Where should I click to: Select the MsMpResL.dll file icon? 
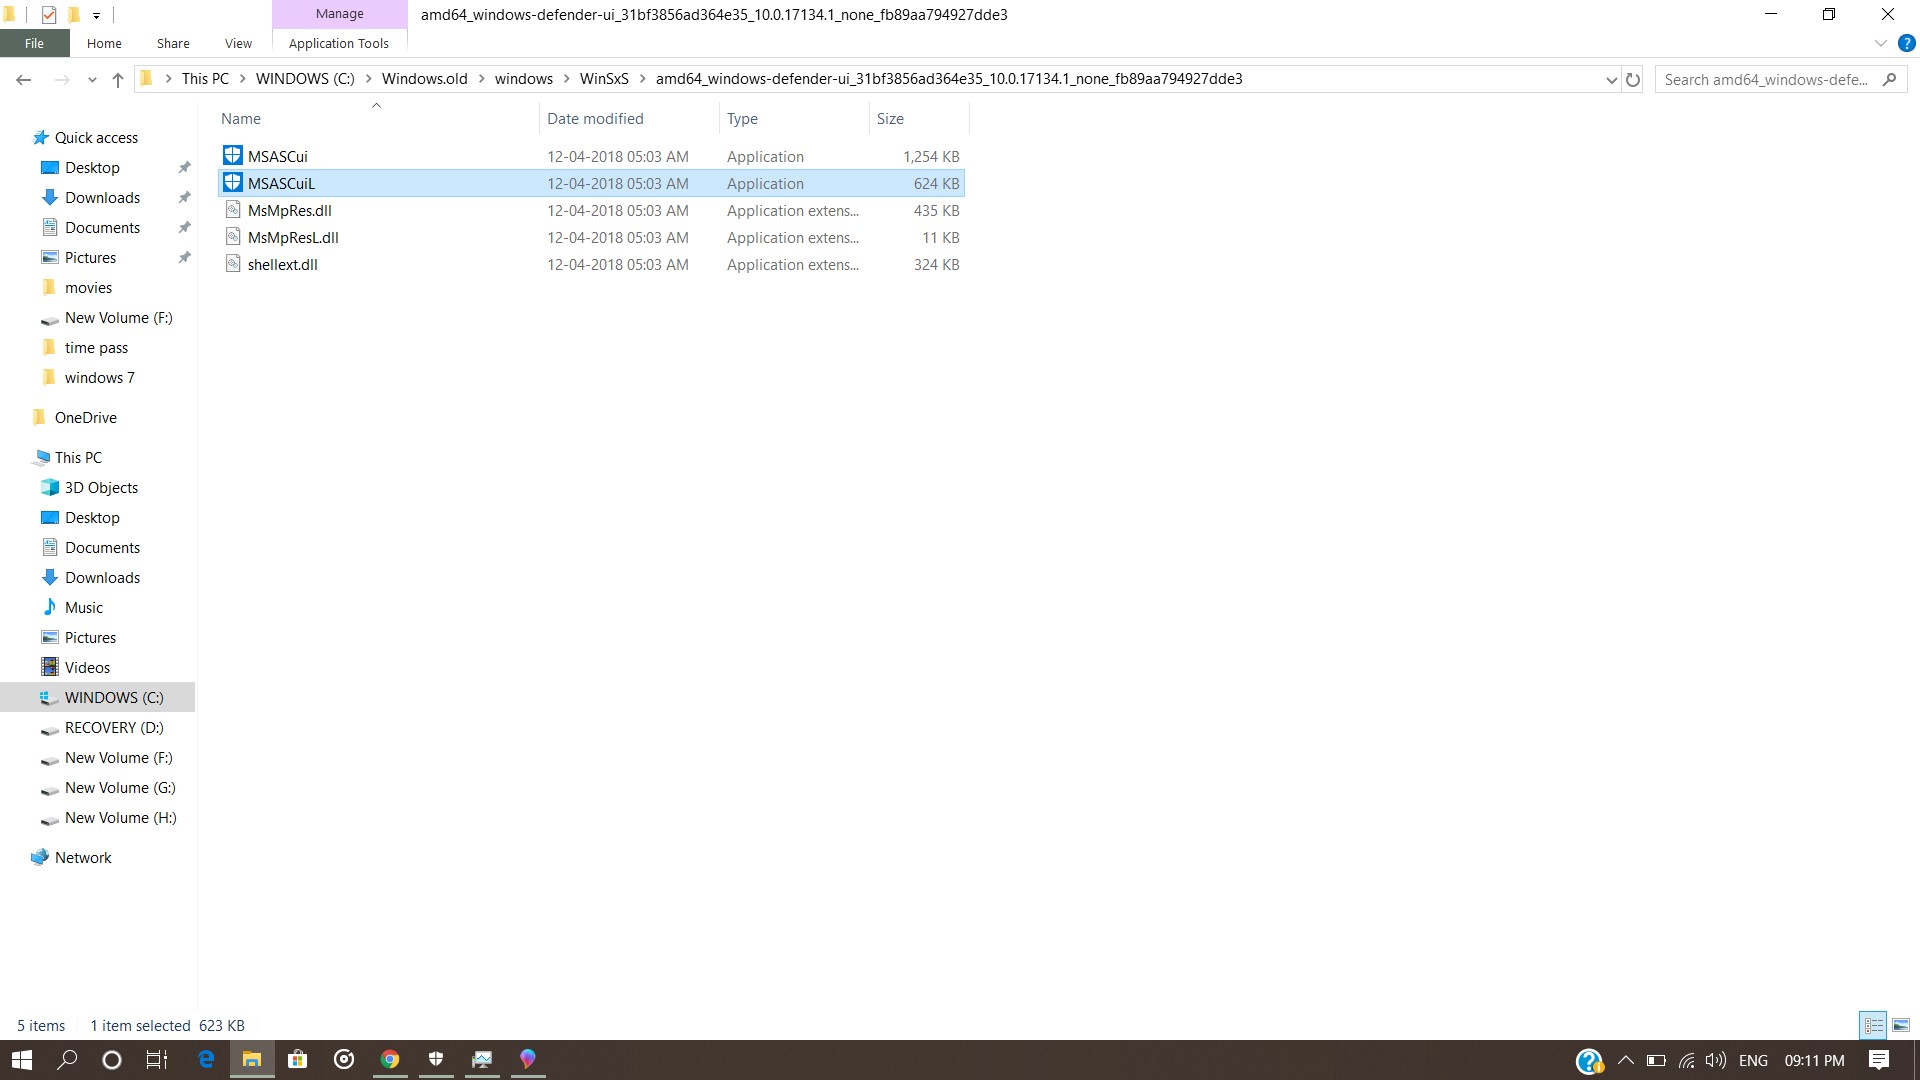[x=232, y=237]
